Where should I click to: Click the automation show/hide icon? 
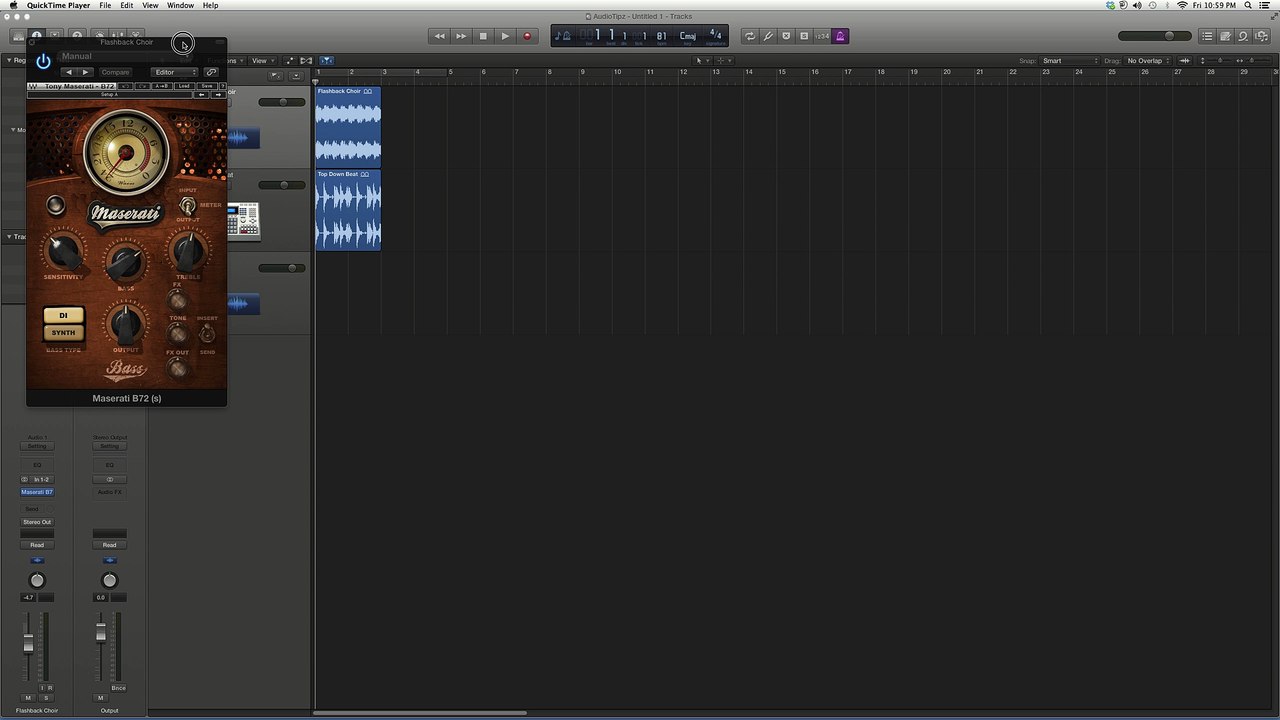click(x=290, y=61)
